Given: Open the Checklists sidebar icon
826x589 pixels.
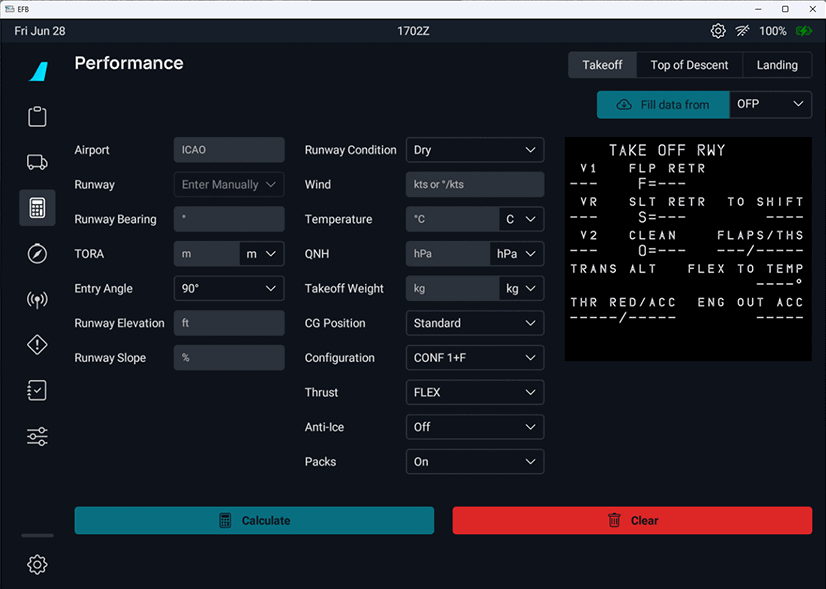Looking at the screenshot, I should tap(37, 391).
